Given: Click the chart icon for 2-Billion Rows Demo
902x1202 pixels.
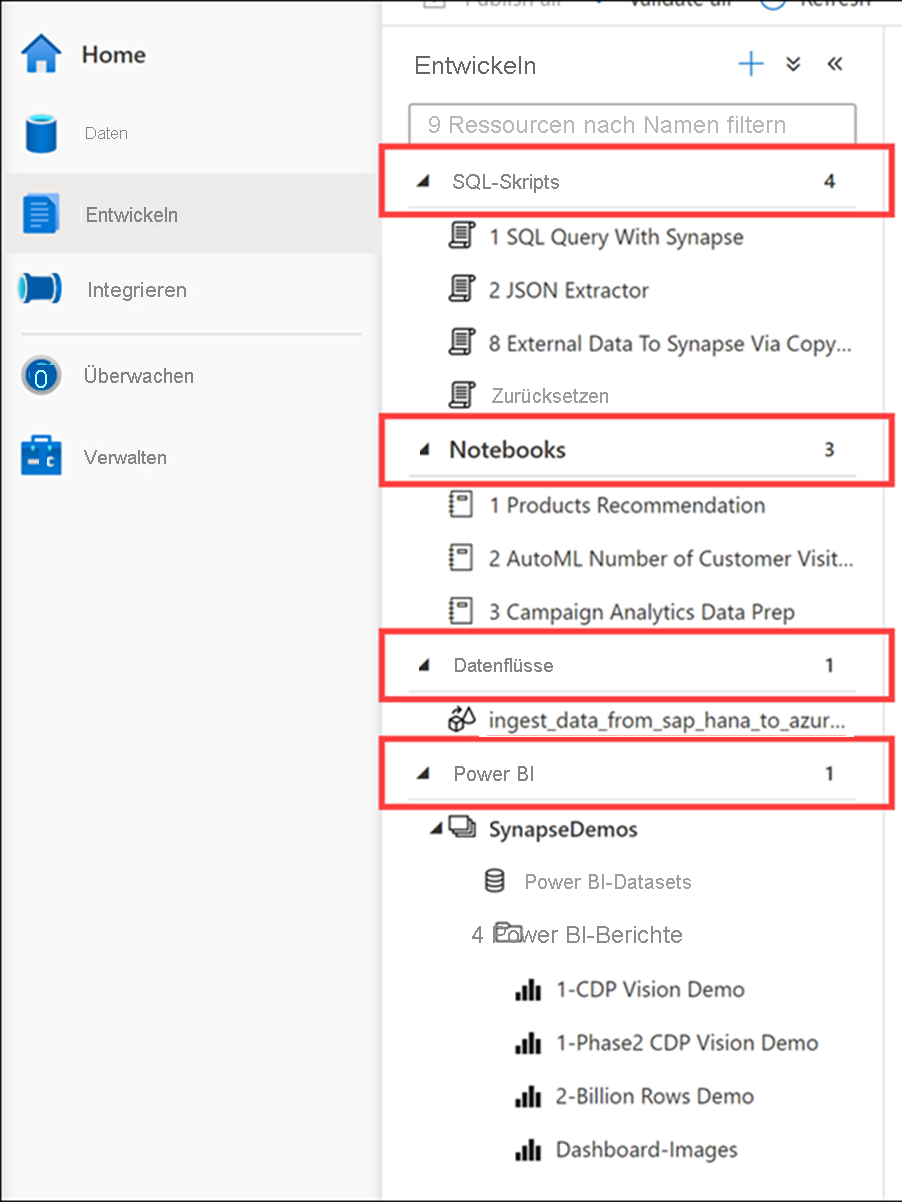Looking at the screenshot, I should pos(528,1096).
